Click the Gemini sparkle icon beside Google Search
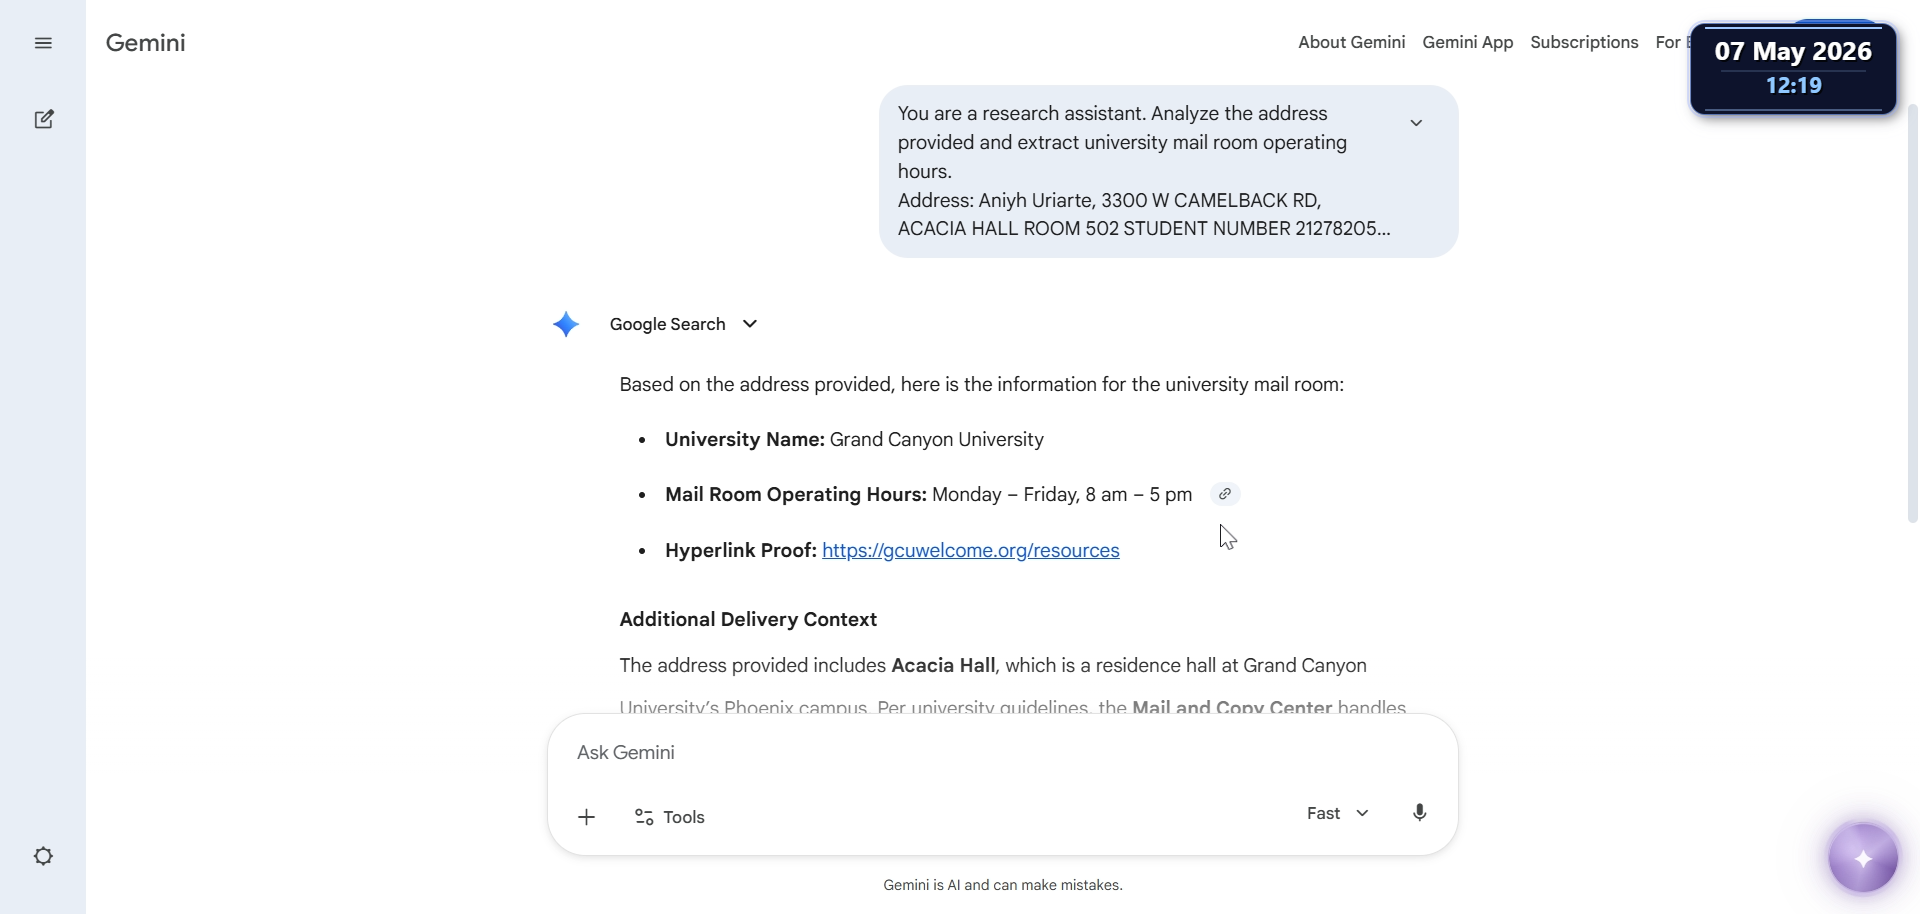The width and height of the screenshot is (1920, 914). (x=566, y=324)
